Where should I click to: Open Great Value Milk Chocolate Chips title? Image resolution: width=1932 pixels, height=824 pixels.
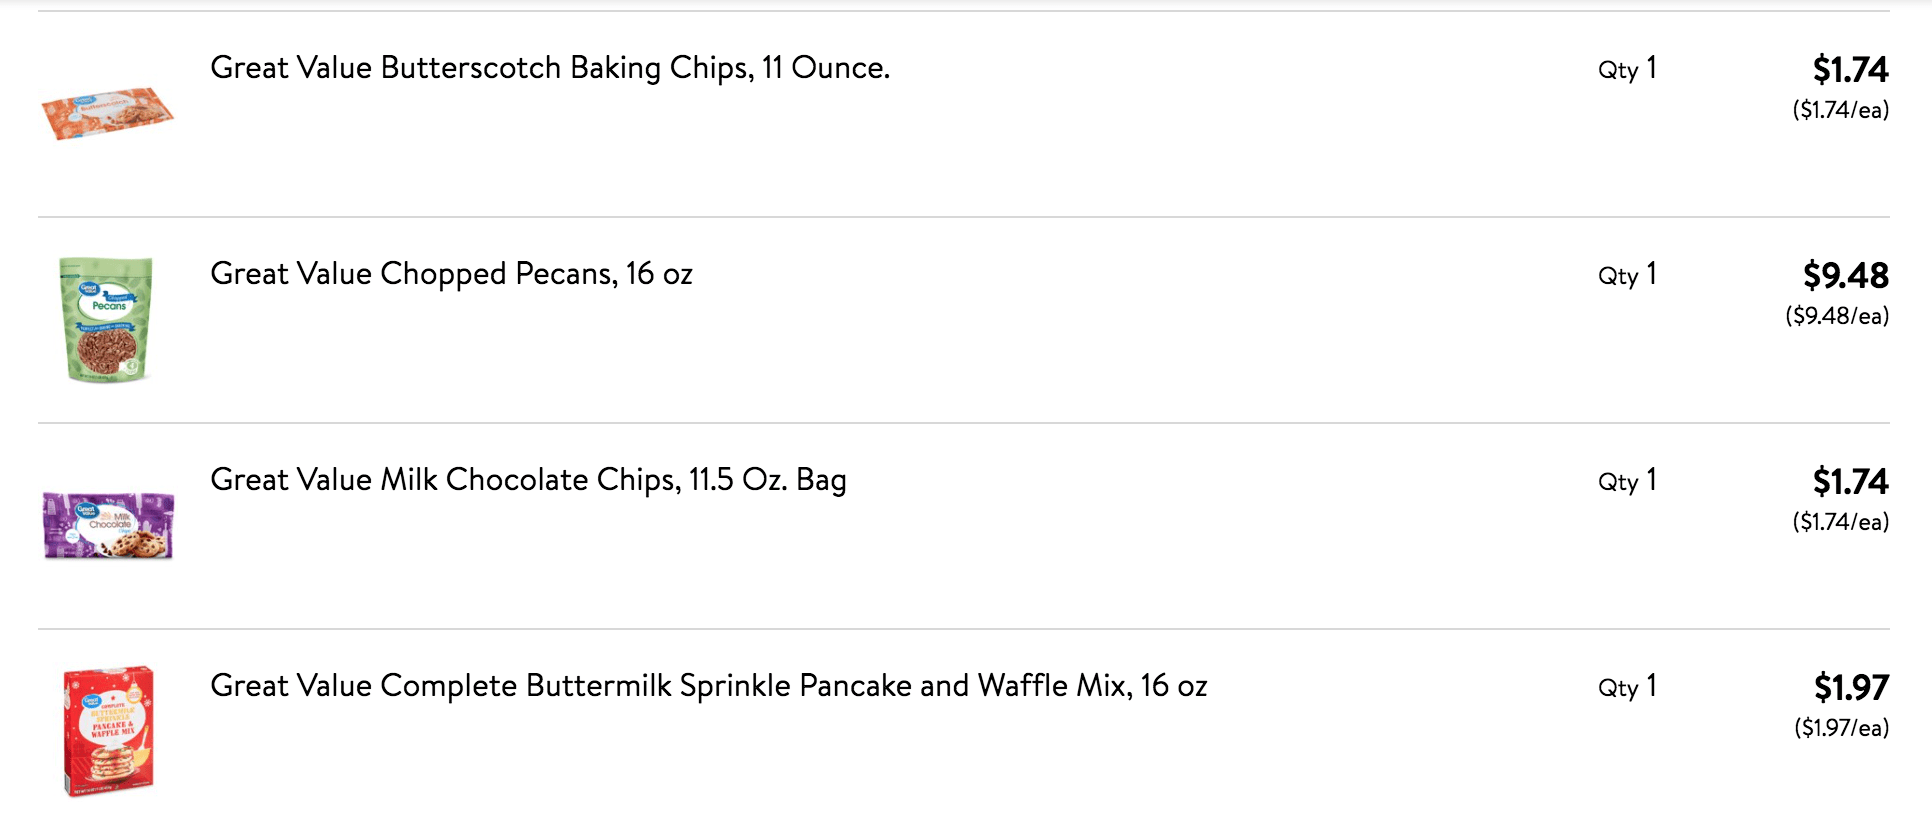pos(528,480)
